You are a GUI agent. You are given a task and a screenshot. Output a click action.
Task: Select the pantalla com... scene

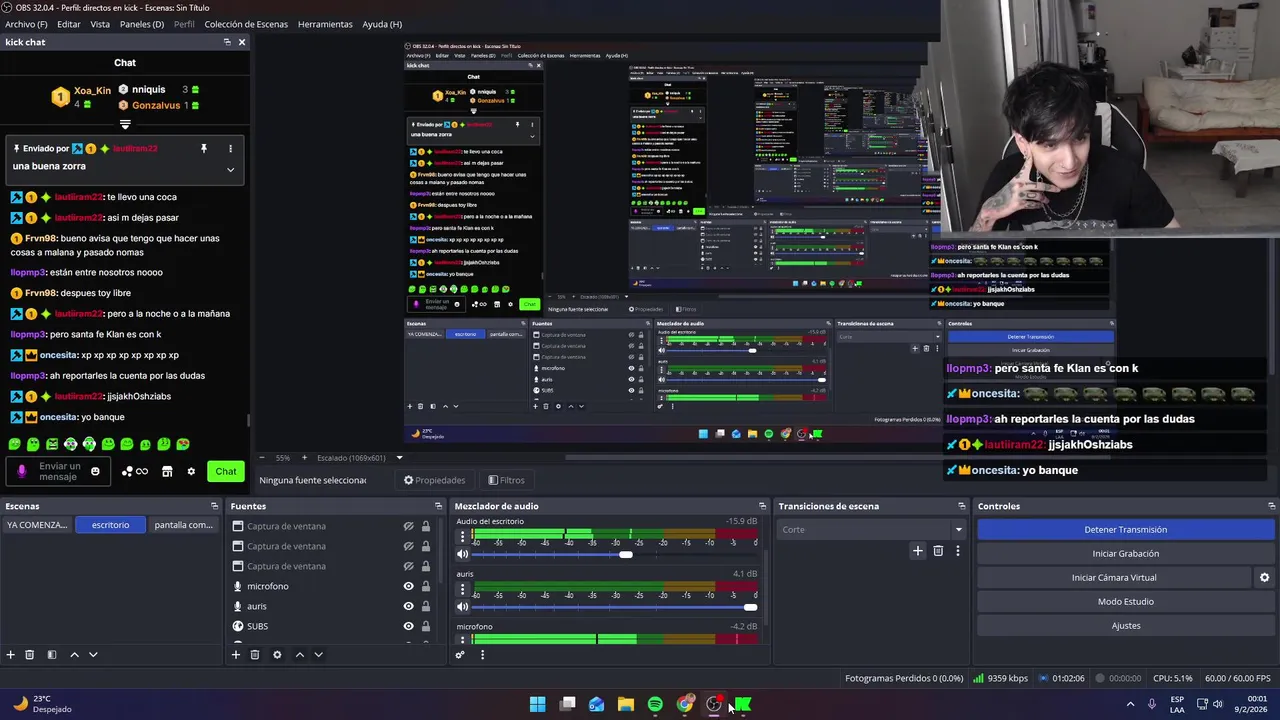coord(183,525)
